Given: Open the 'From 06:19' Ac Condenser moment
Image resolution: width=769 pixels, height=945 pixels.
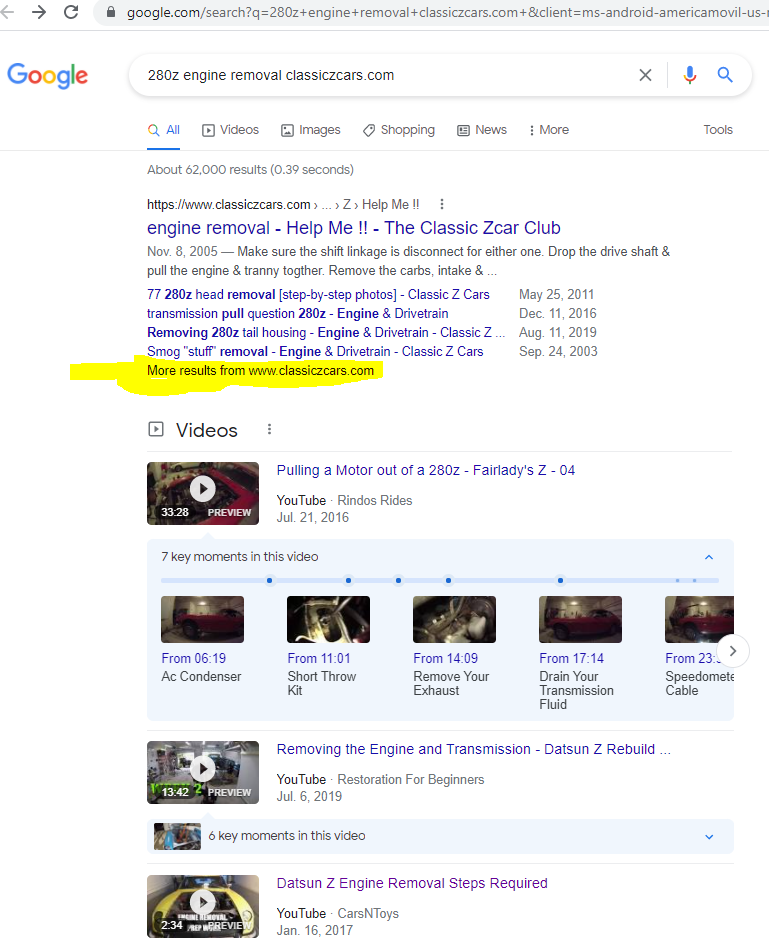Looking at the screenshot, I should click(202, 640).
